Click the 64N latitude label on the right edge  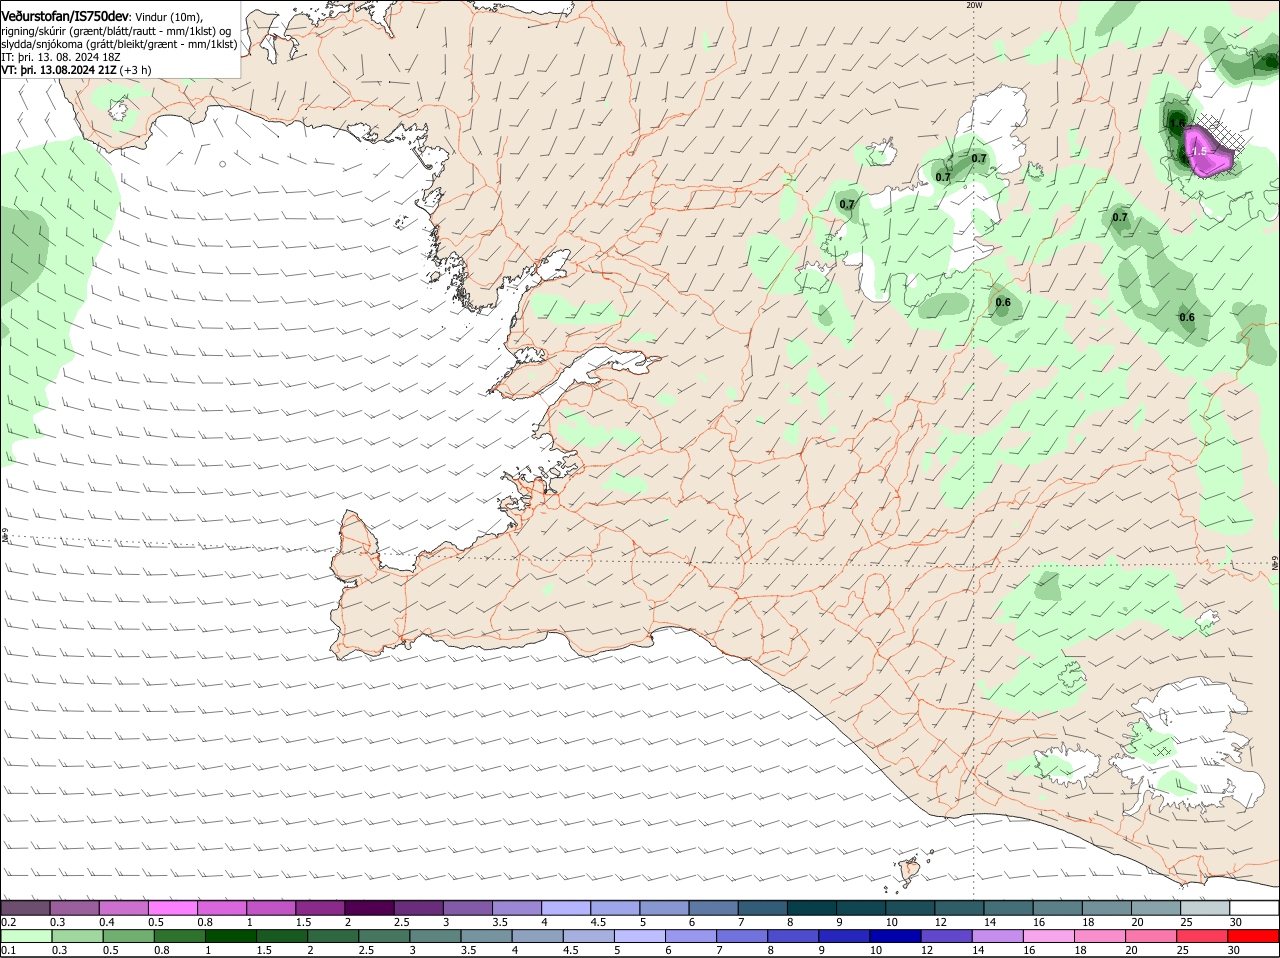(1275, 563)
